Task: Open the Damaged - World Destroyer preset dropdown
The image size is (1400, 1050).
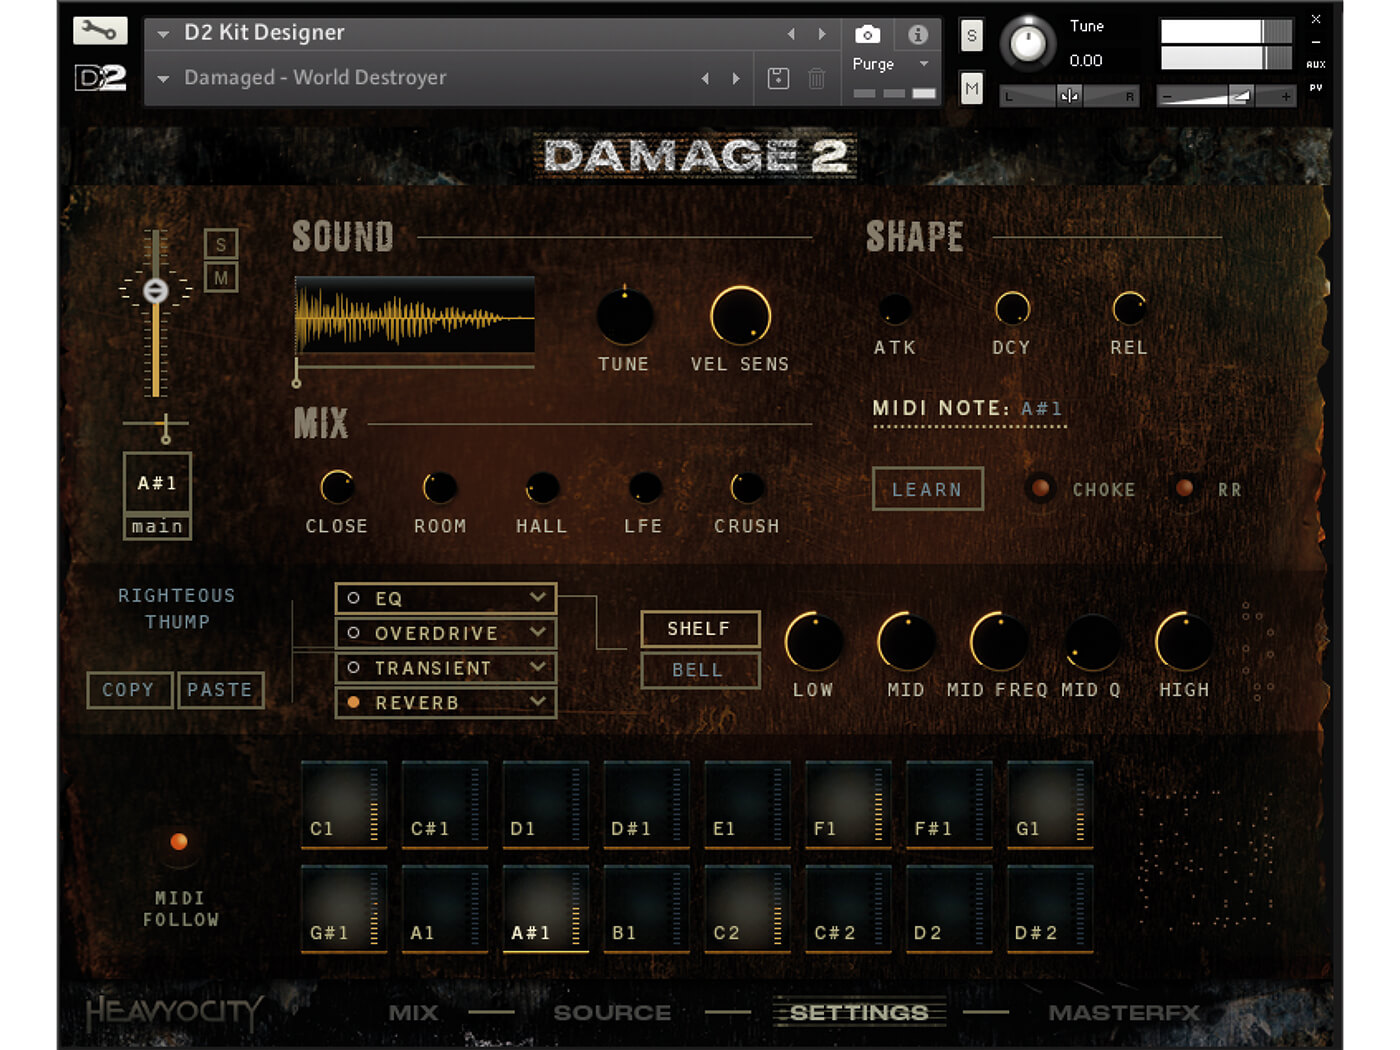Action: click(163, 78)
